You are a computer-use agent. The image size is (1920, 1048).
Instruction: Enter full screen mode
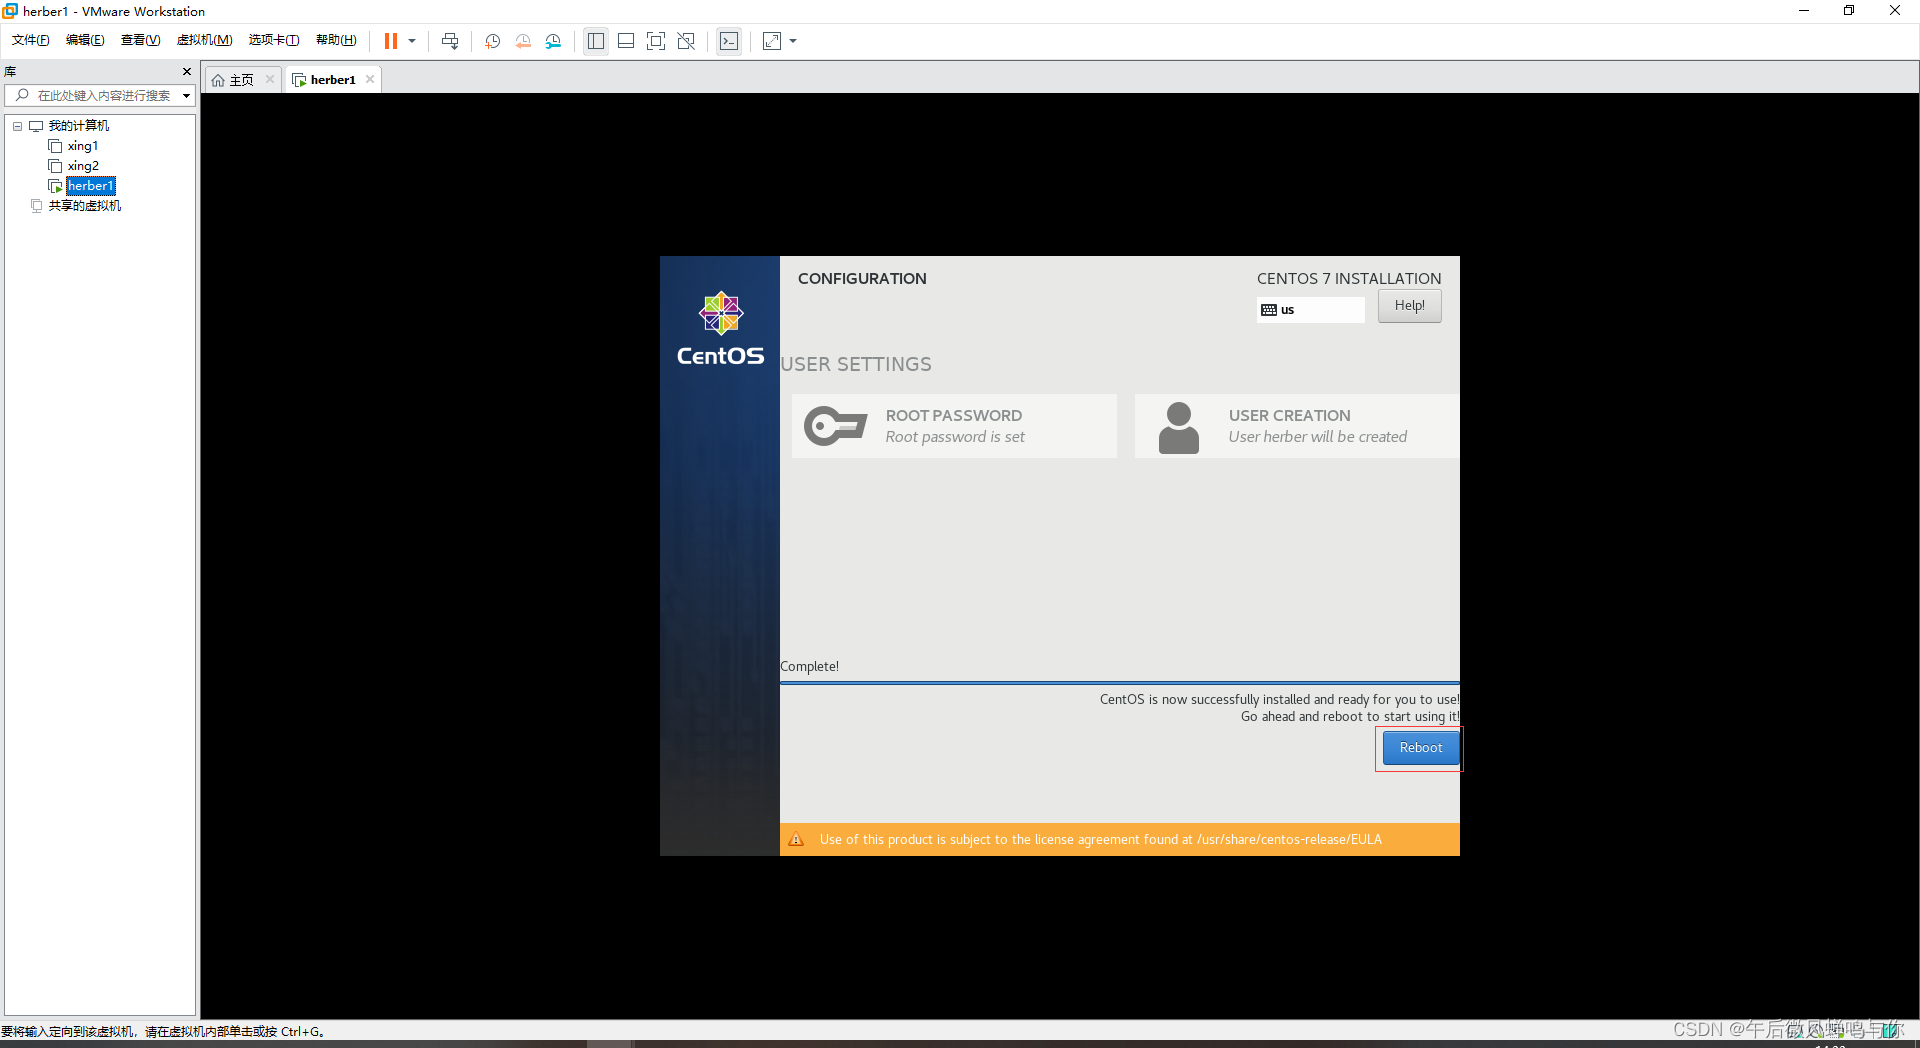pos(656,41)
